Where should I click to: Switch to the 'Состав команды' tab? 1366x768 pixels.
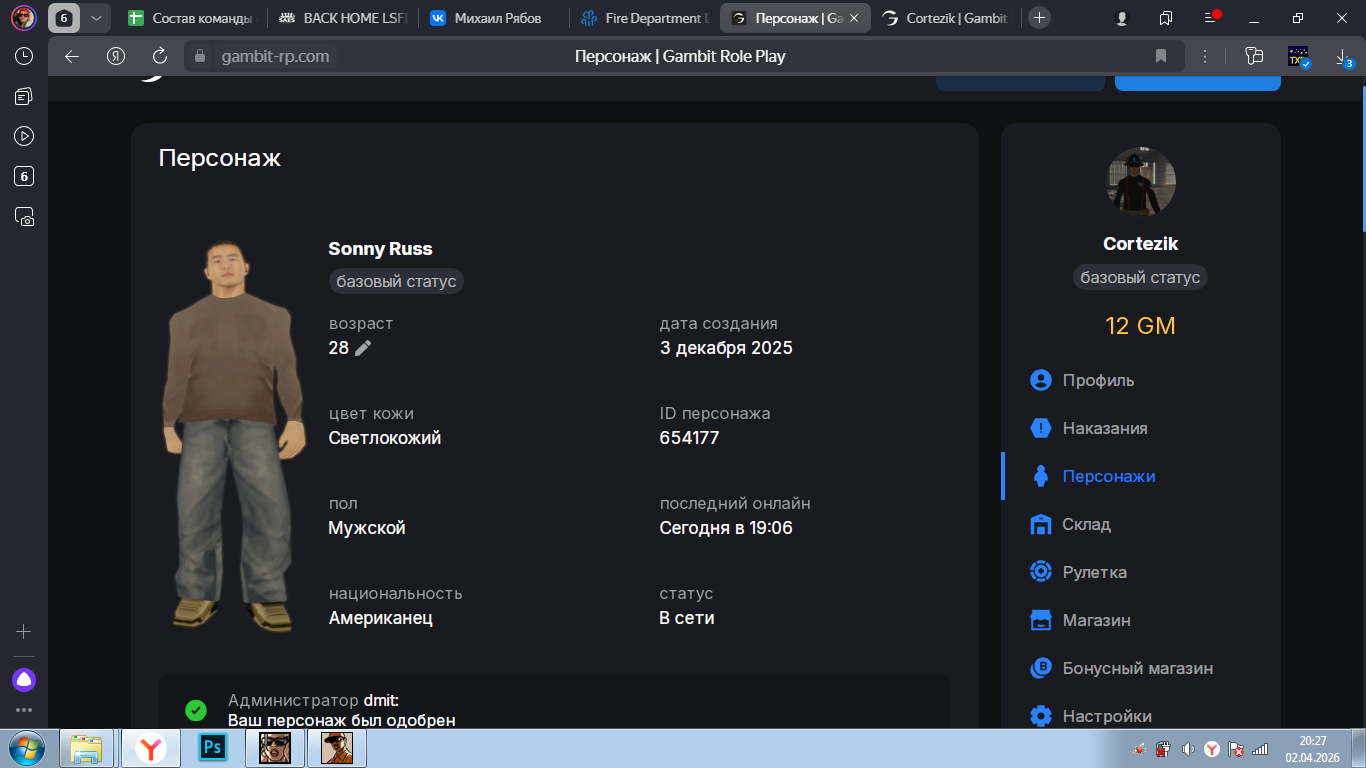point(191,18)
